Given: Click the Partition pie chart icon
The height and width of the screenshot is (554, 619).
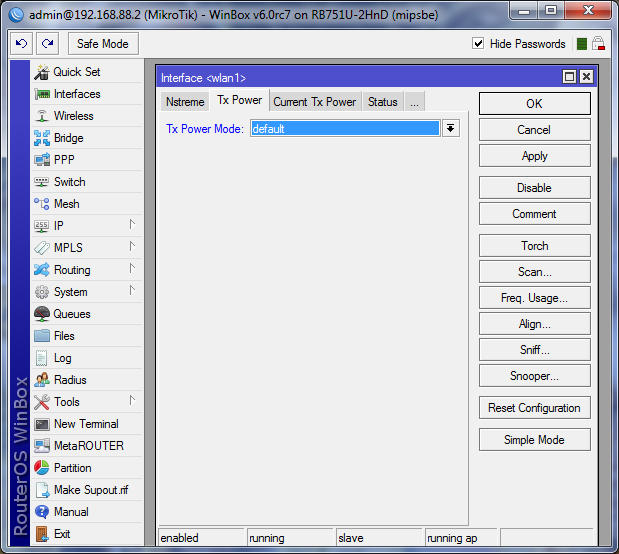Looking at the screenshot, I should tap(41, 468).
